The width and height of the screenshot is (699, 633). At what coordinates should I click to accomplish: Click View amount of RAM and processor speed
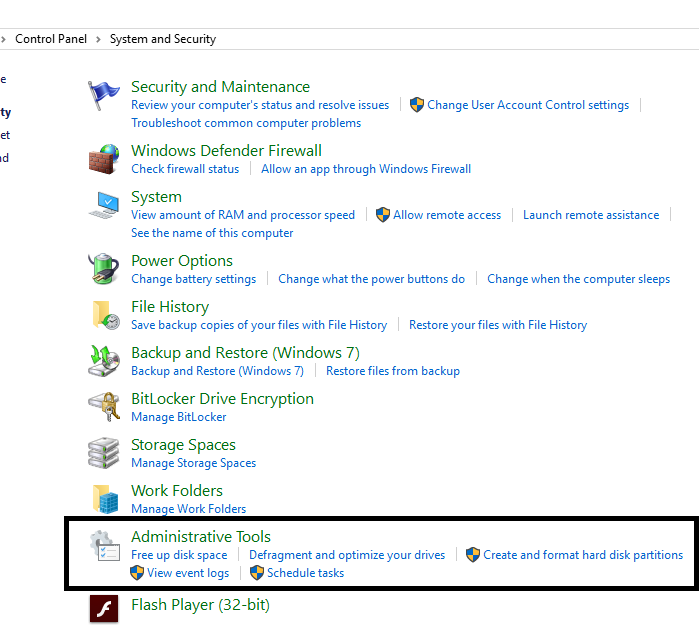243,215
